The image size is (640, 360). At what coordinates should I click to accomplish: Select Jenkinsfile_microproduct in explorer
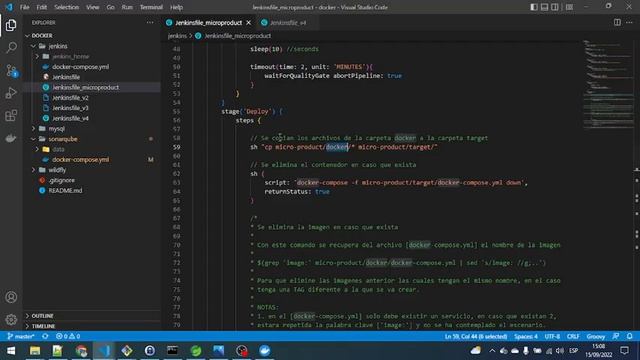pos(86,87)
